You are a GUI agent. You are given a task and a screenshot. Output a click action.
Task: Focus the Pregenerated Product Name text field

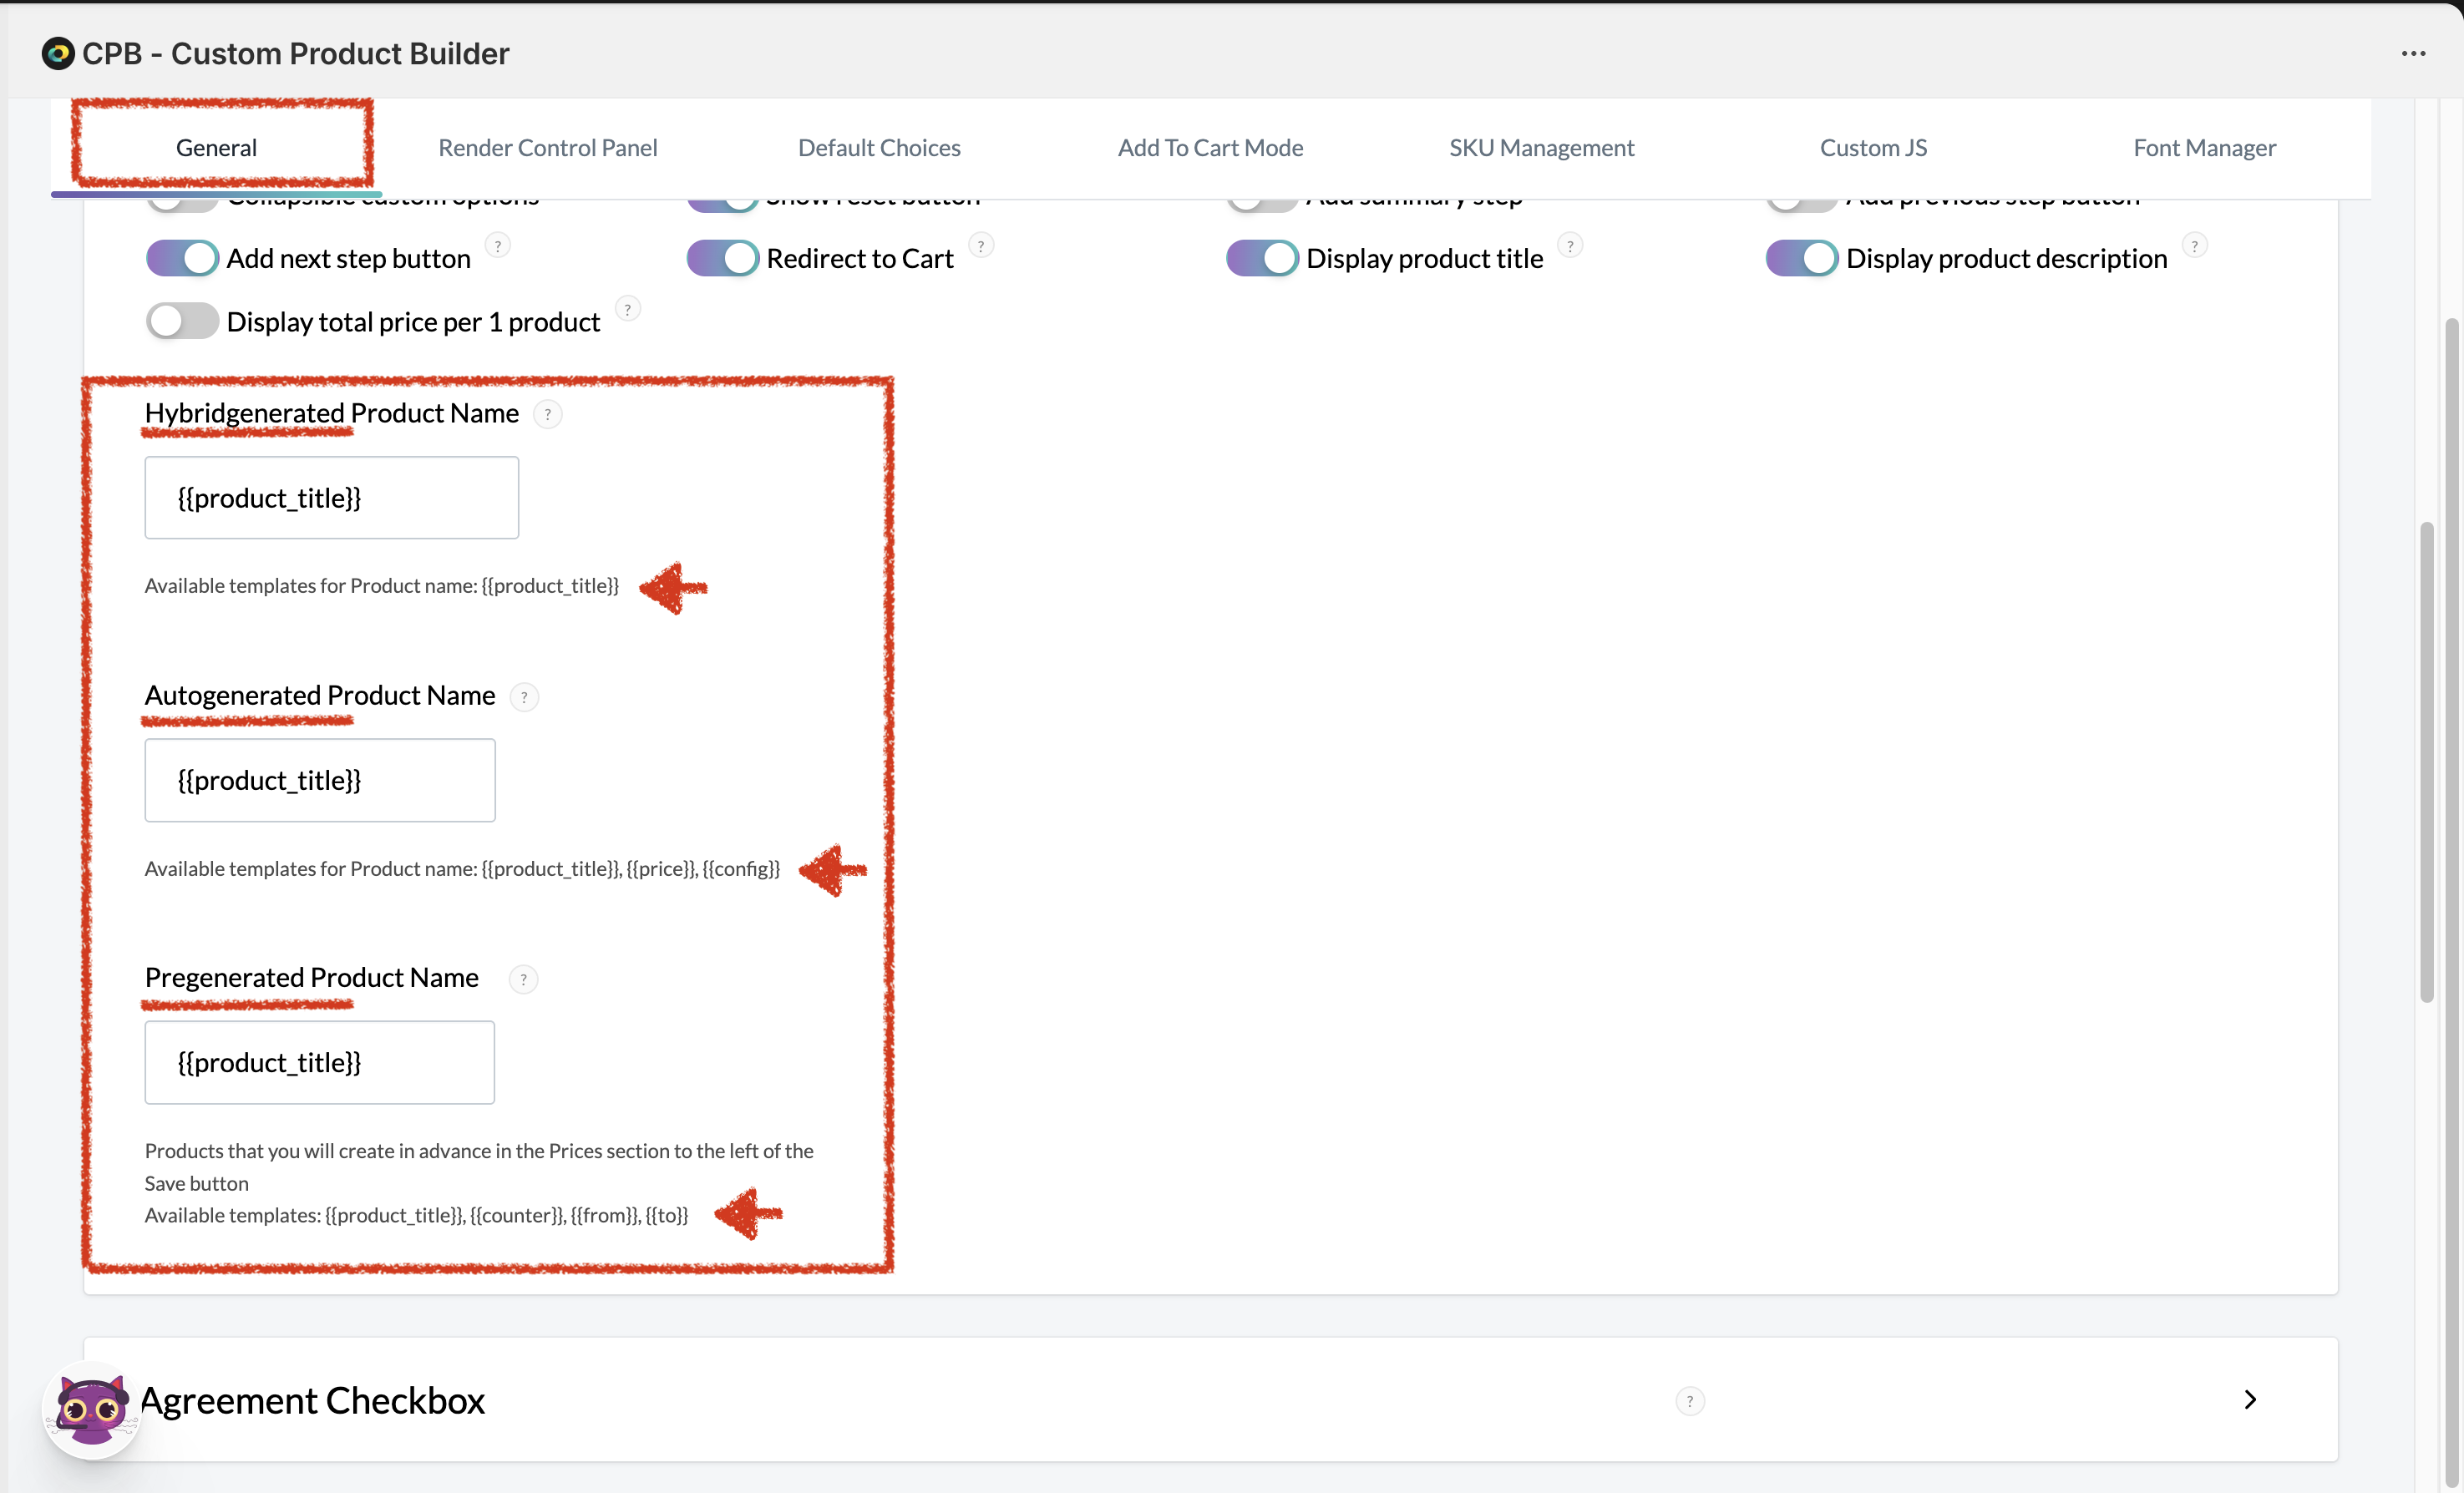[319, 1062]
